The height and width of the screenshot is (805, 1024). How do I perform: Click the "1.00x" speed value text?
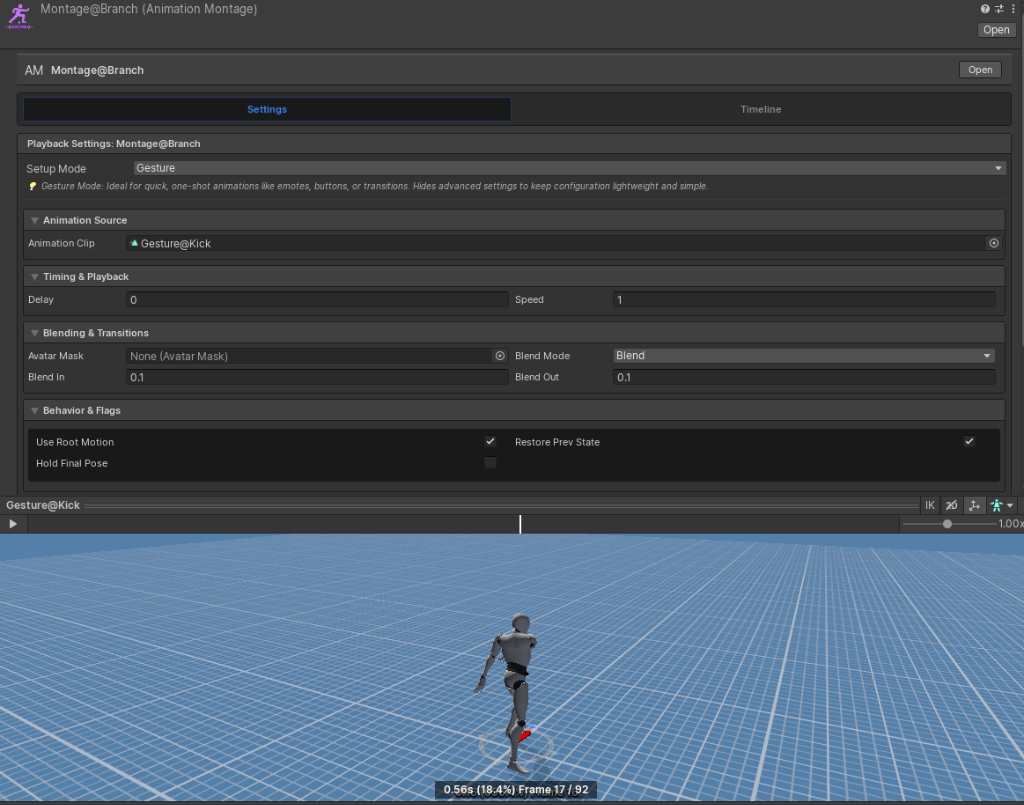(x=1010, y=524)
